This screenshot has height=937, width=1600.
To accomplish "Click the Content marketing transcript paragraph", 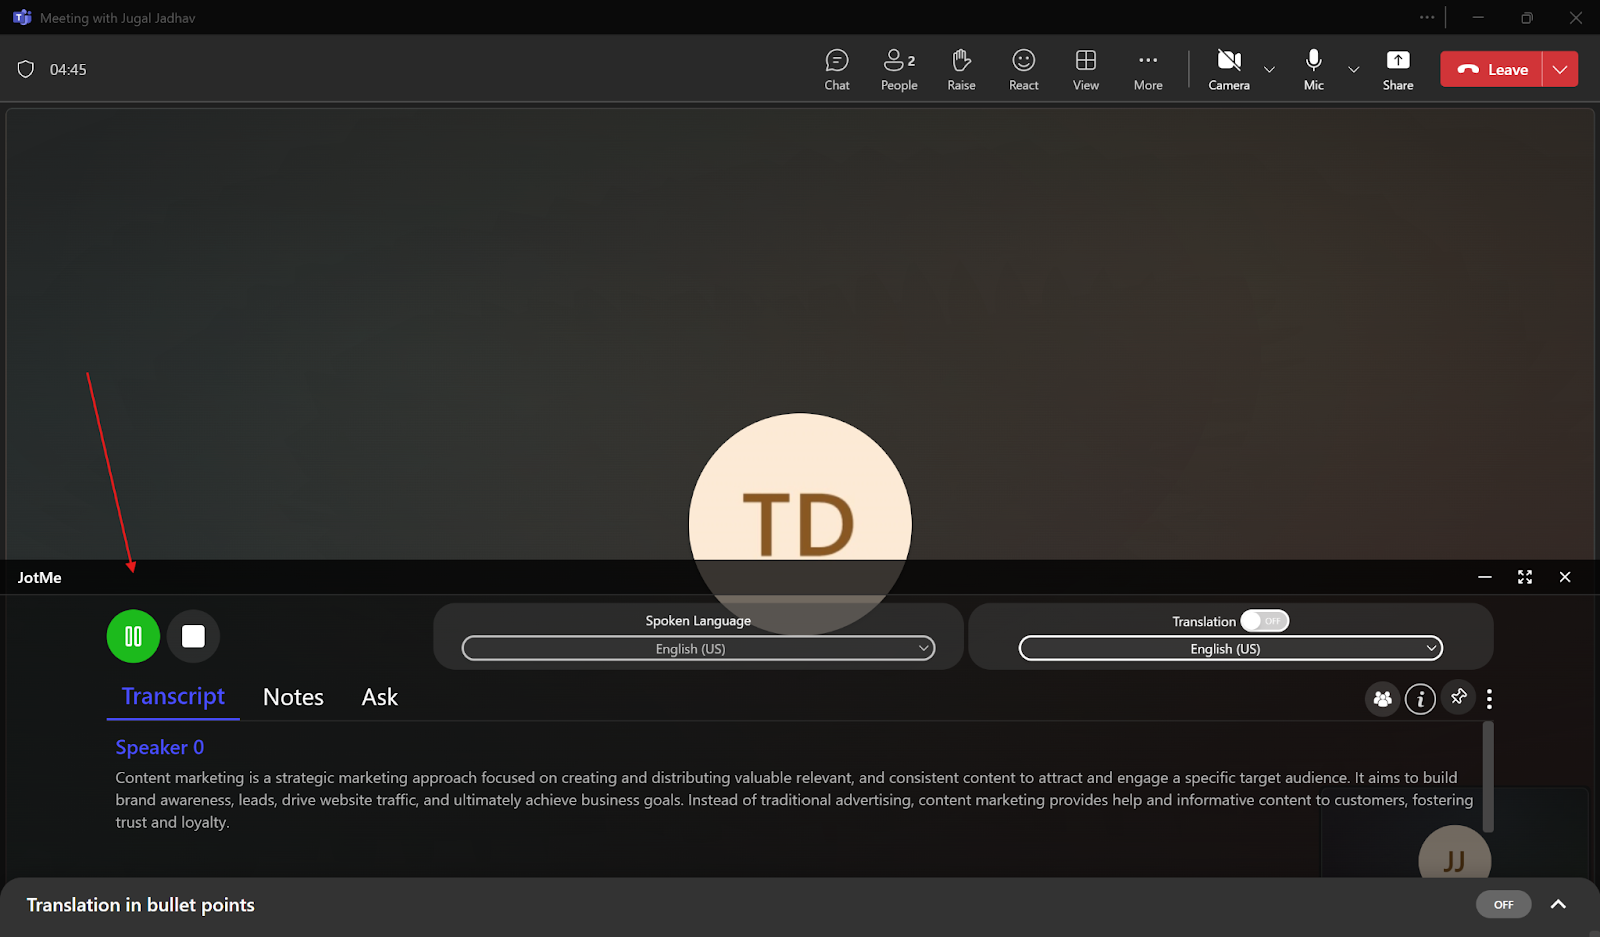I will 794,800.
